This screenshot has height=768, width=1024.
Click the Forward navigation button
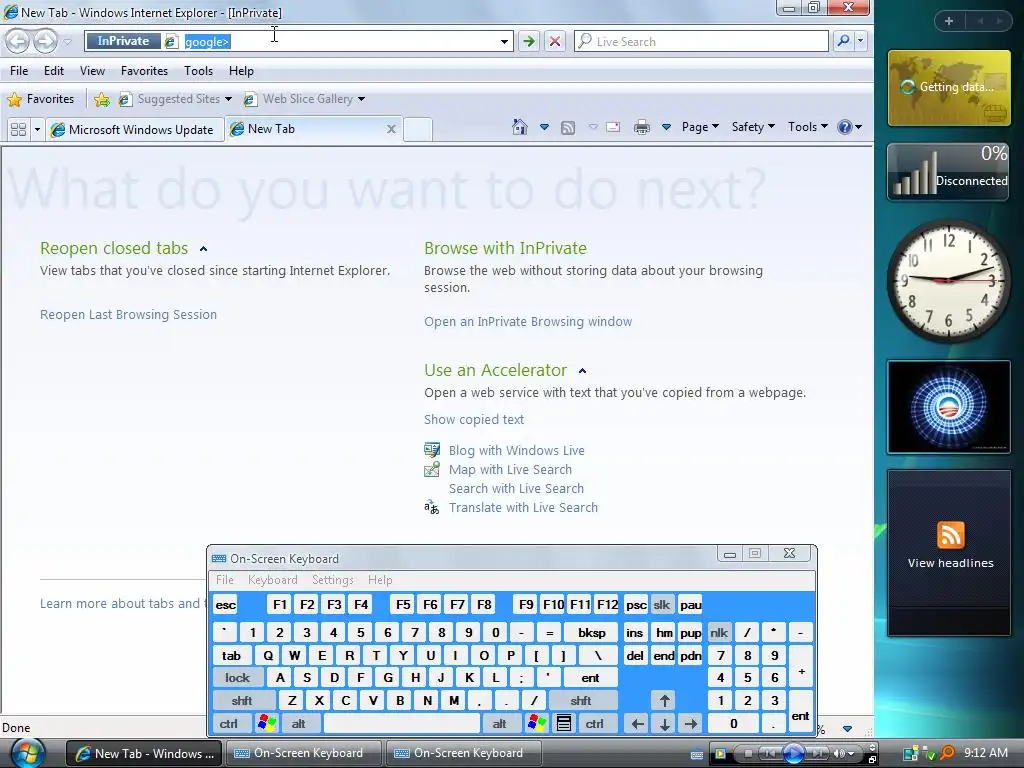coord(45,42)
